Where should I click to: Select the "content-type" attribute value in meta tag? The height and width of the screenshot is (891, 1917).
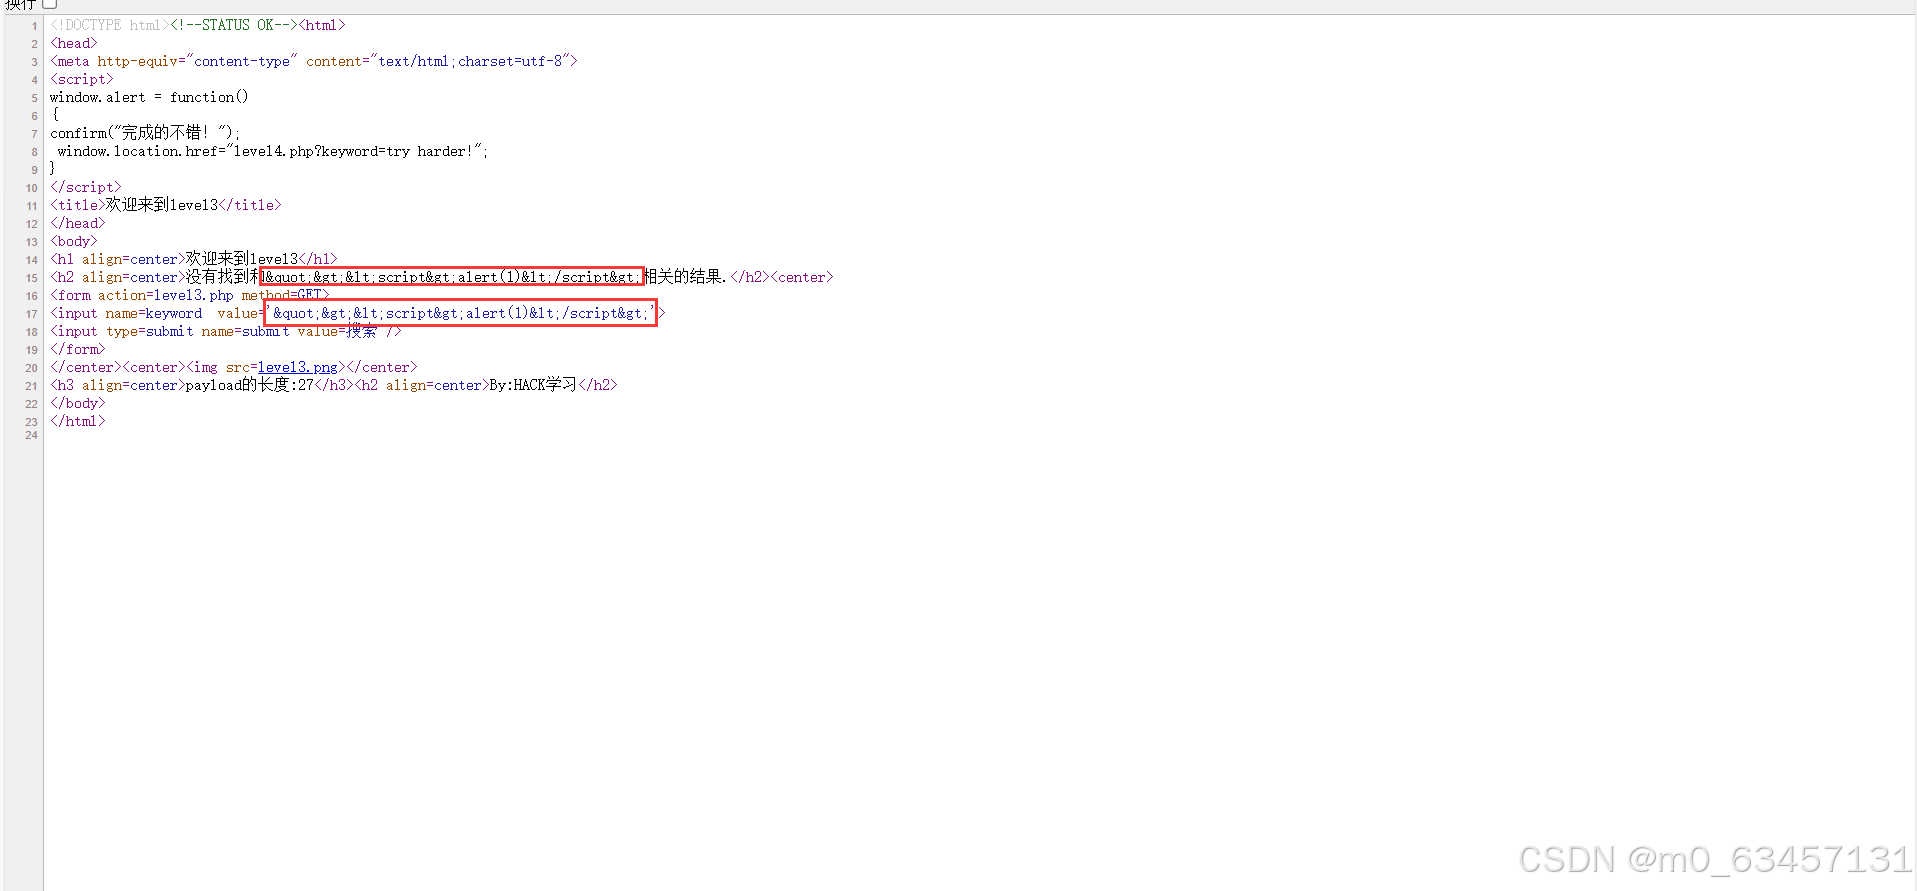click(x=242, y=61)
